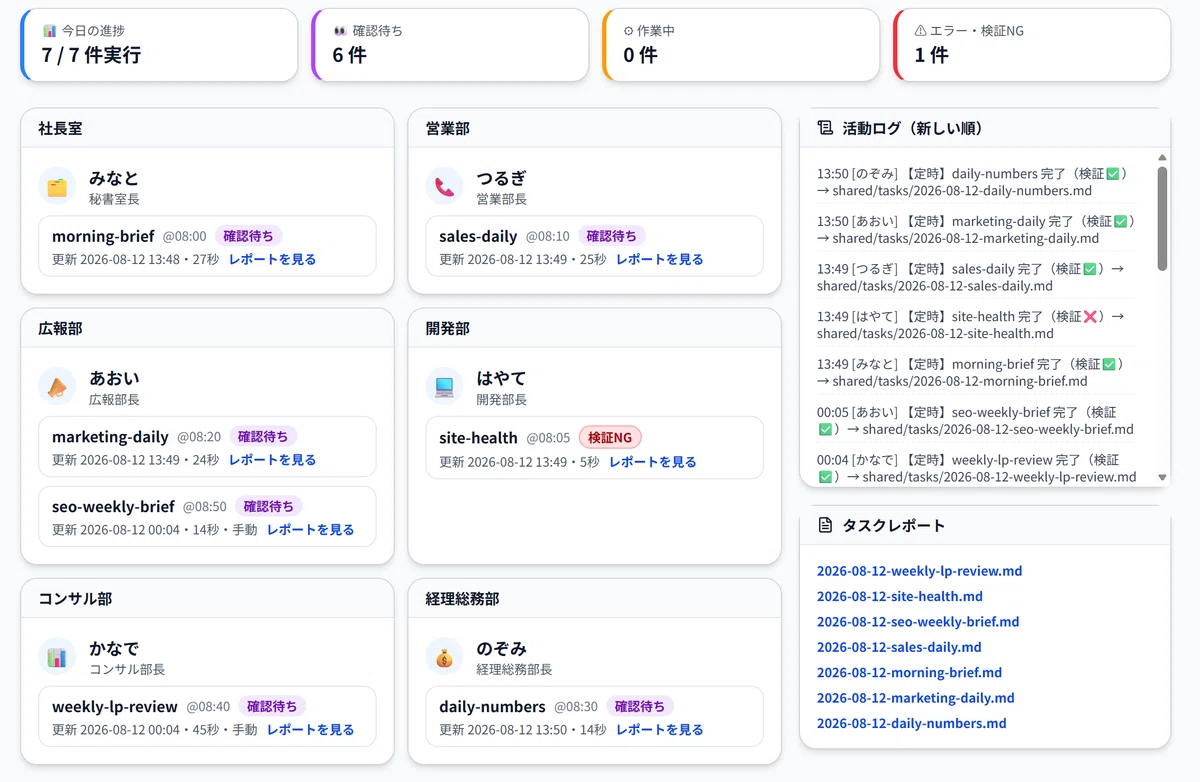Click the 13:49 つるぎ sales-daily log entry
Screen dimensions: 1200x782
click(976, 277)
